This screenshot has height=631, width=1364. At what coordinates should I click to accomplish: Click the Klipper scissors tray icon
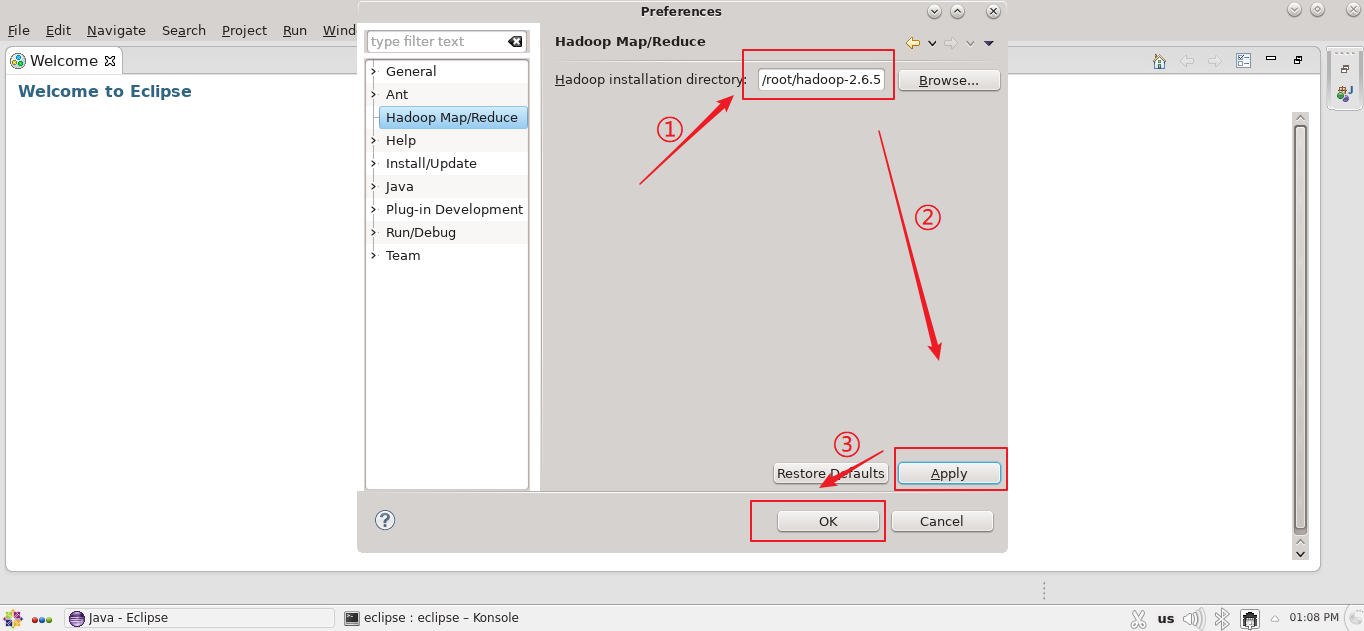pos(1138,619)
